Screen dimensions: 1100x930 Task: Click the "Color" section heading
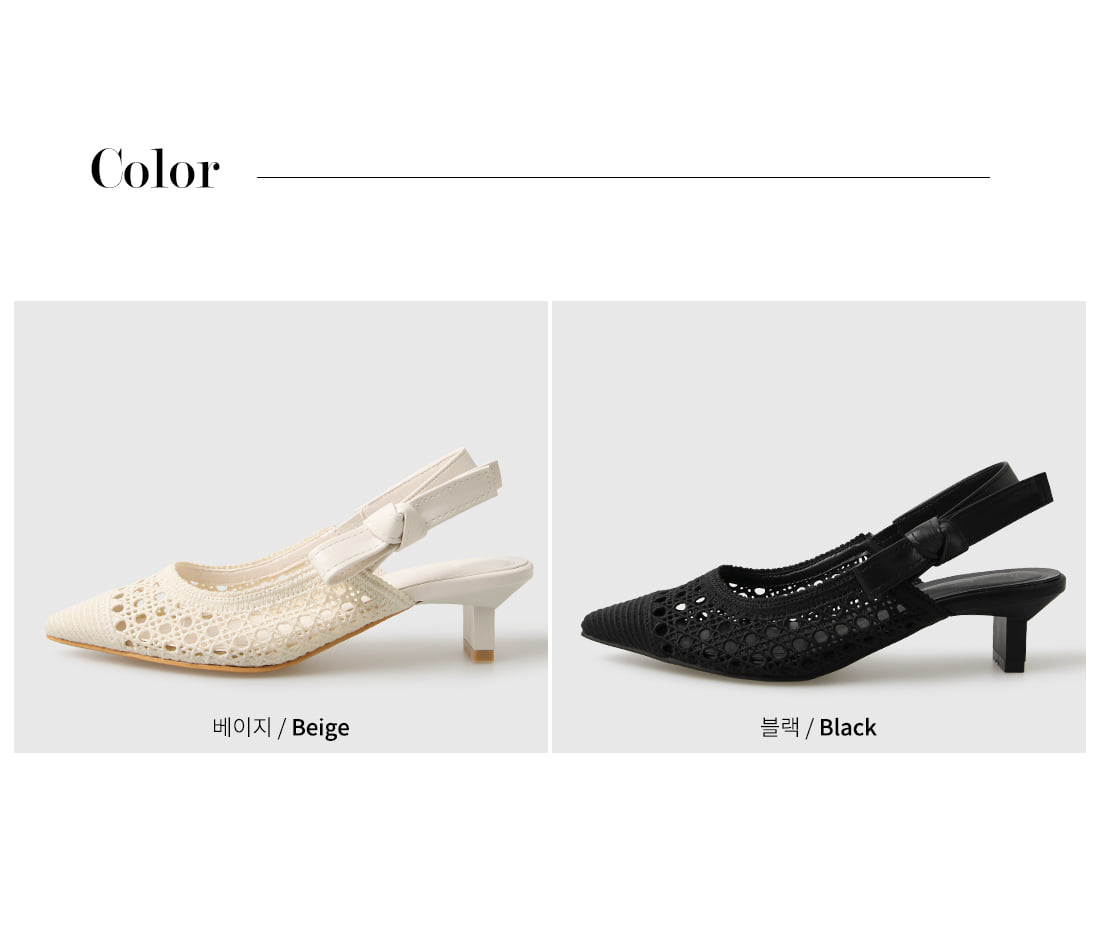(154, 168)
